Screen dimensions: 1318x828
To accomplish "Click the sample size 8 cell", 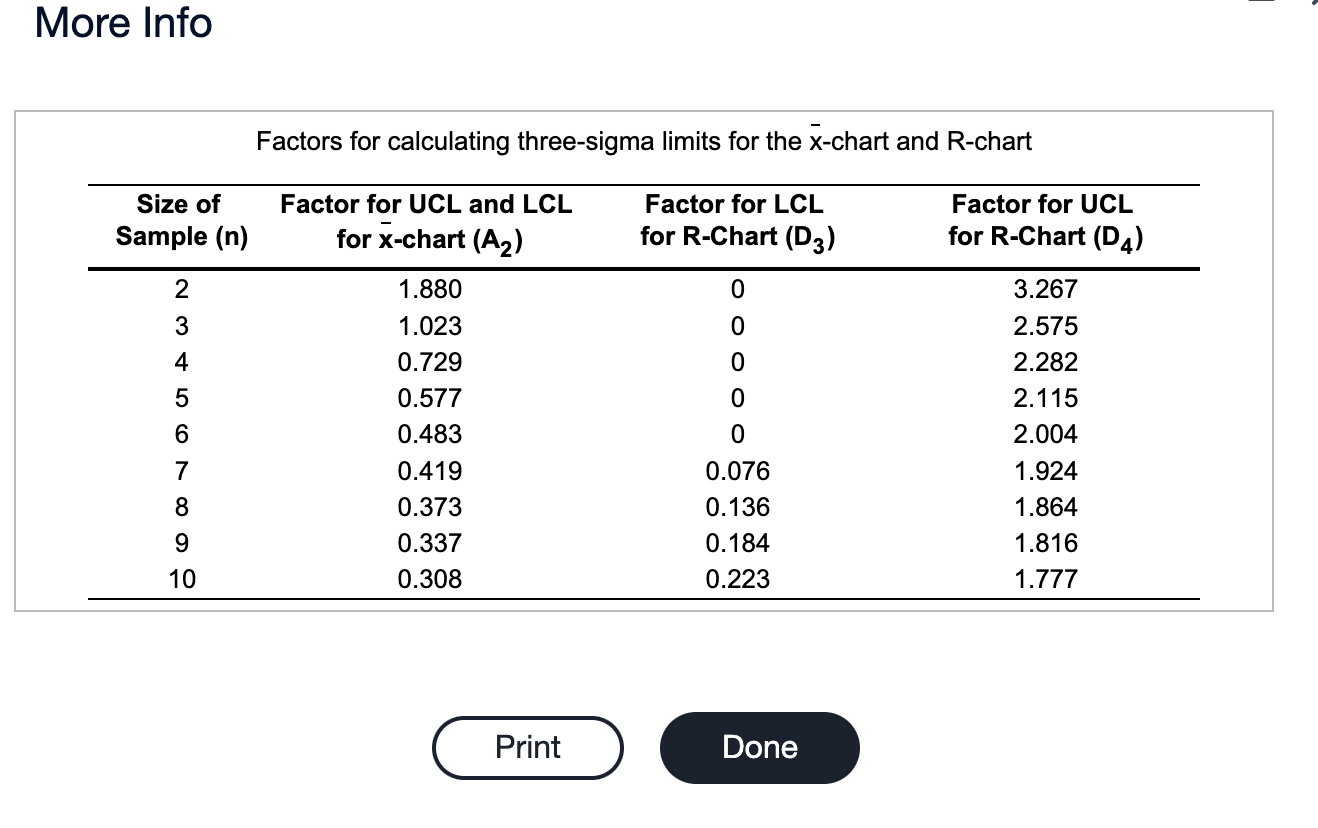I will 181,506.
